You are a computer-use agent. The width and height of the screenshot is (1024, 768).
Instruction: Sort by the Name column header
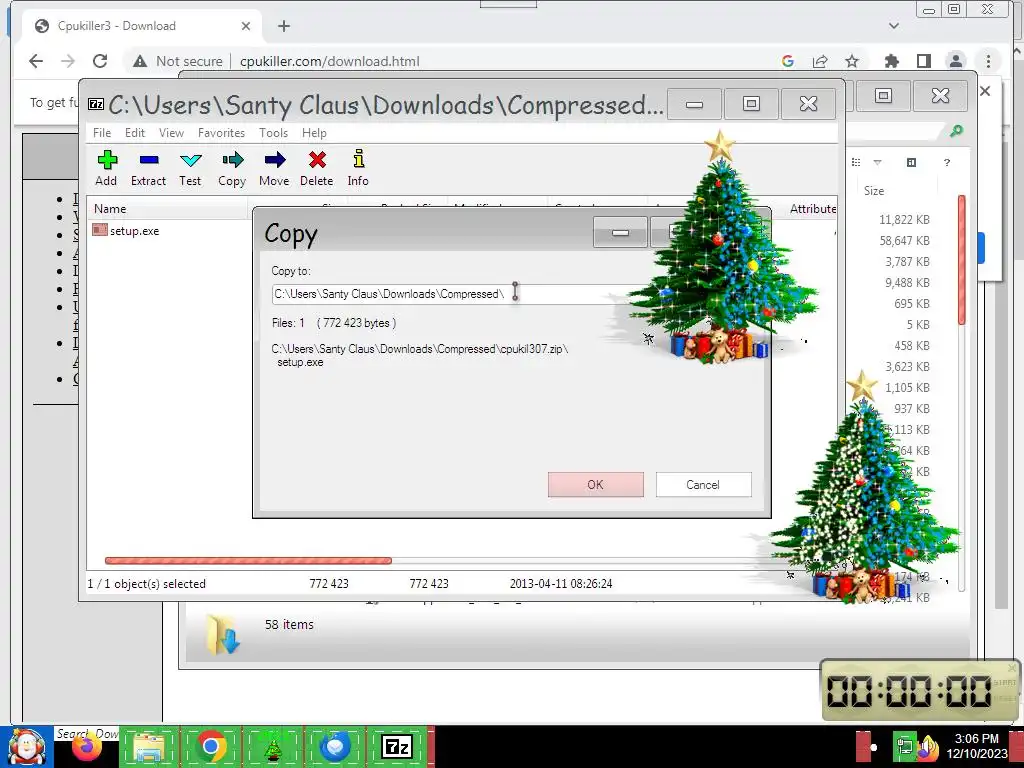coord(168,209)
